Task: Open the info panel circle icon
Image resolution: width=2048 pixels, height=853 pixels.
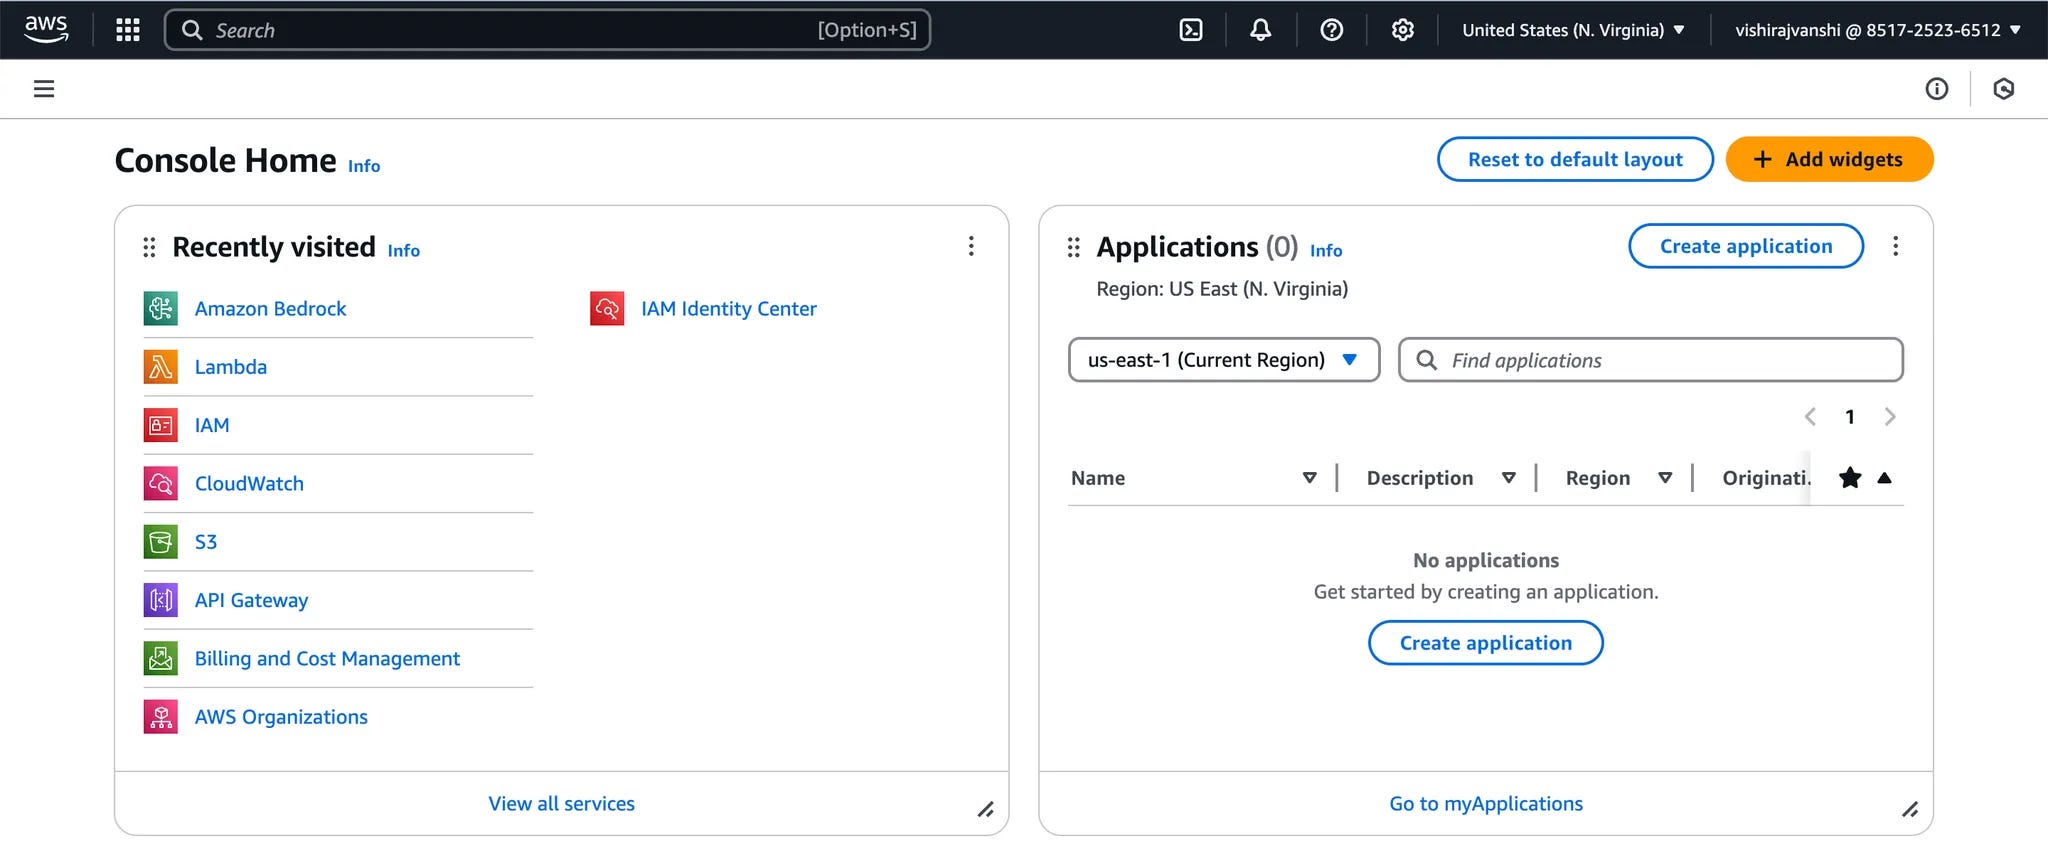Action: [1937, 89]
